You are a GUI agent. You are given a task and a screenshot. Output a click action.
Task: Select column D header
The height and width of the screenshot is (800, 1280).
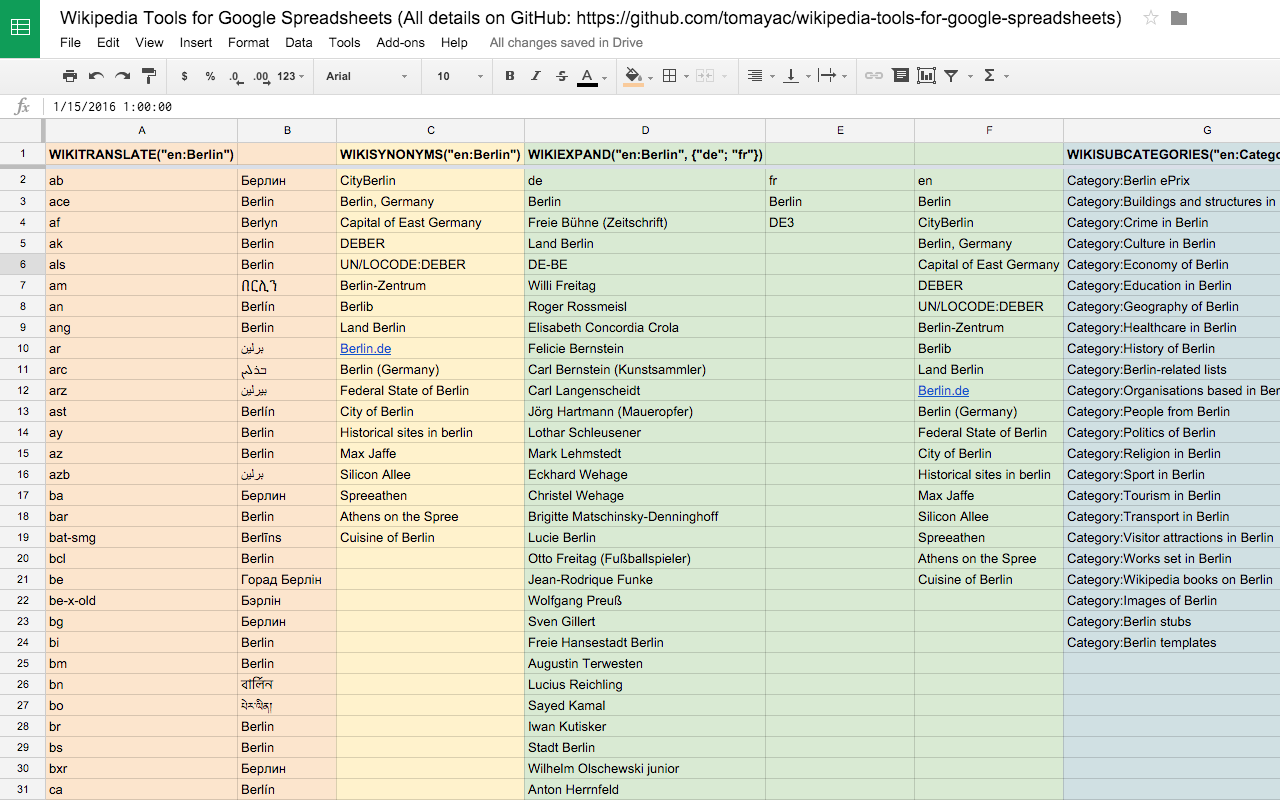pos(645,130)
